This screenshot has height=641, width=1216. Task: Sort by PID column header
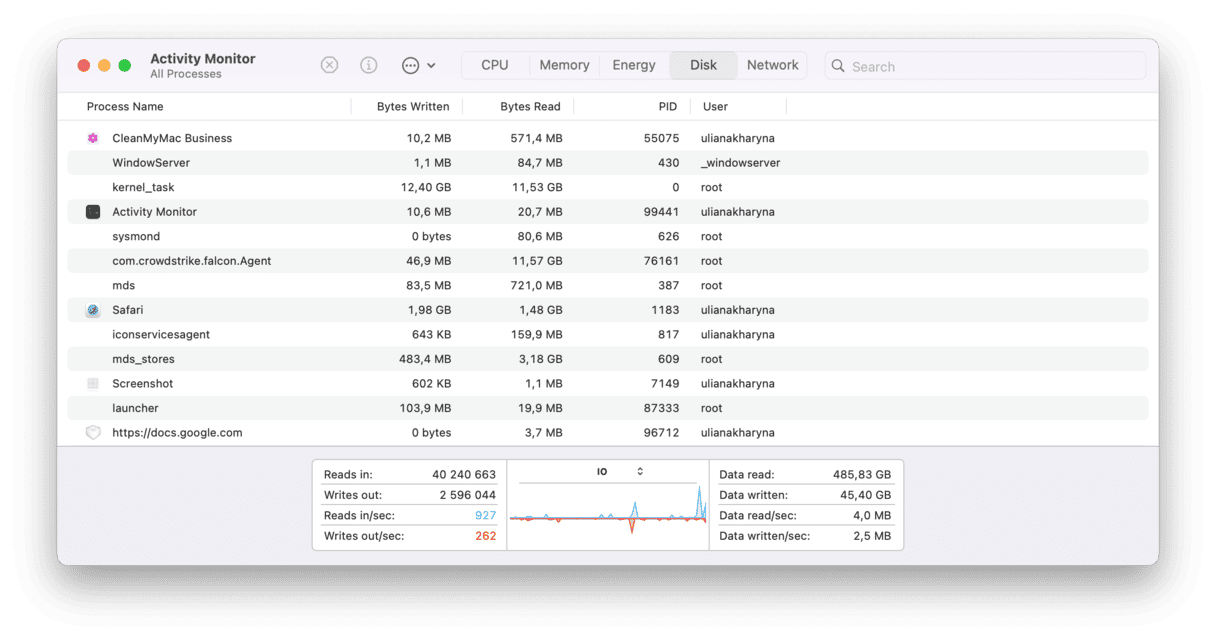pyautogui.click(x=668, y=107)
